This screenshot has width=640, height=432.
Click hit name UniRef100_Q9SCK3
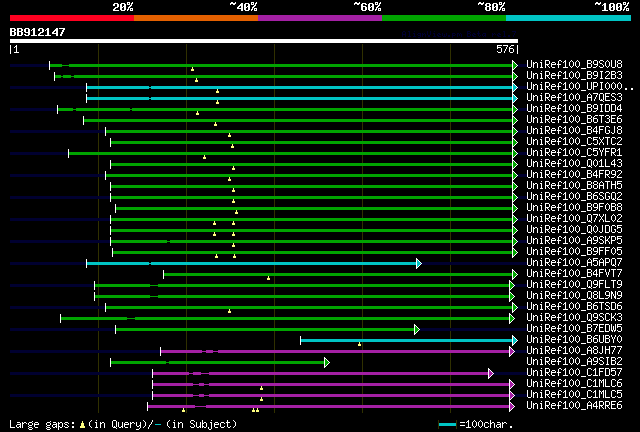coord(574,318)
